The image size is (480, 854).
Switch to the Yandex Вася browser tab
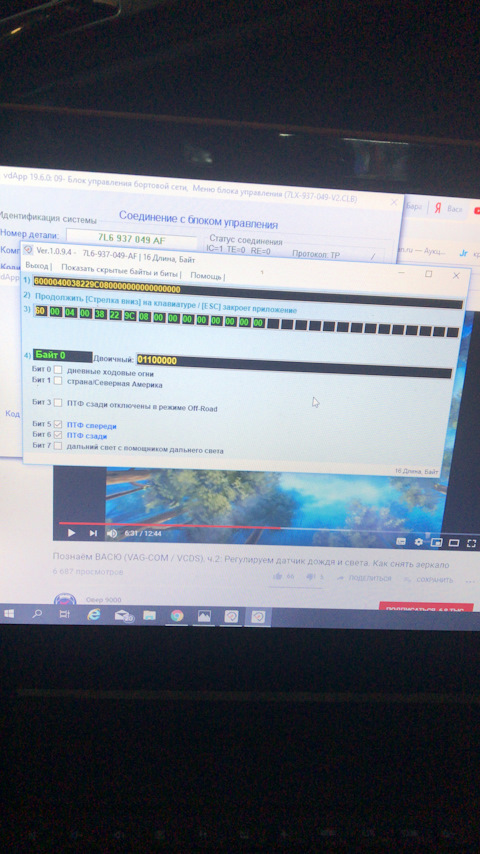[447, 209]
